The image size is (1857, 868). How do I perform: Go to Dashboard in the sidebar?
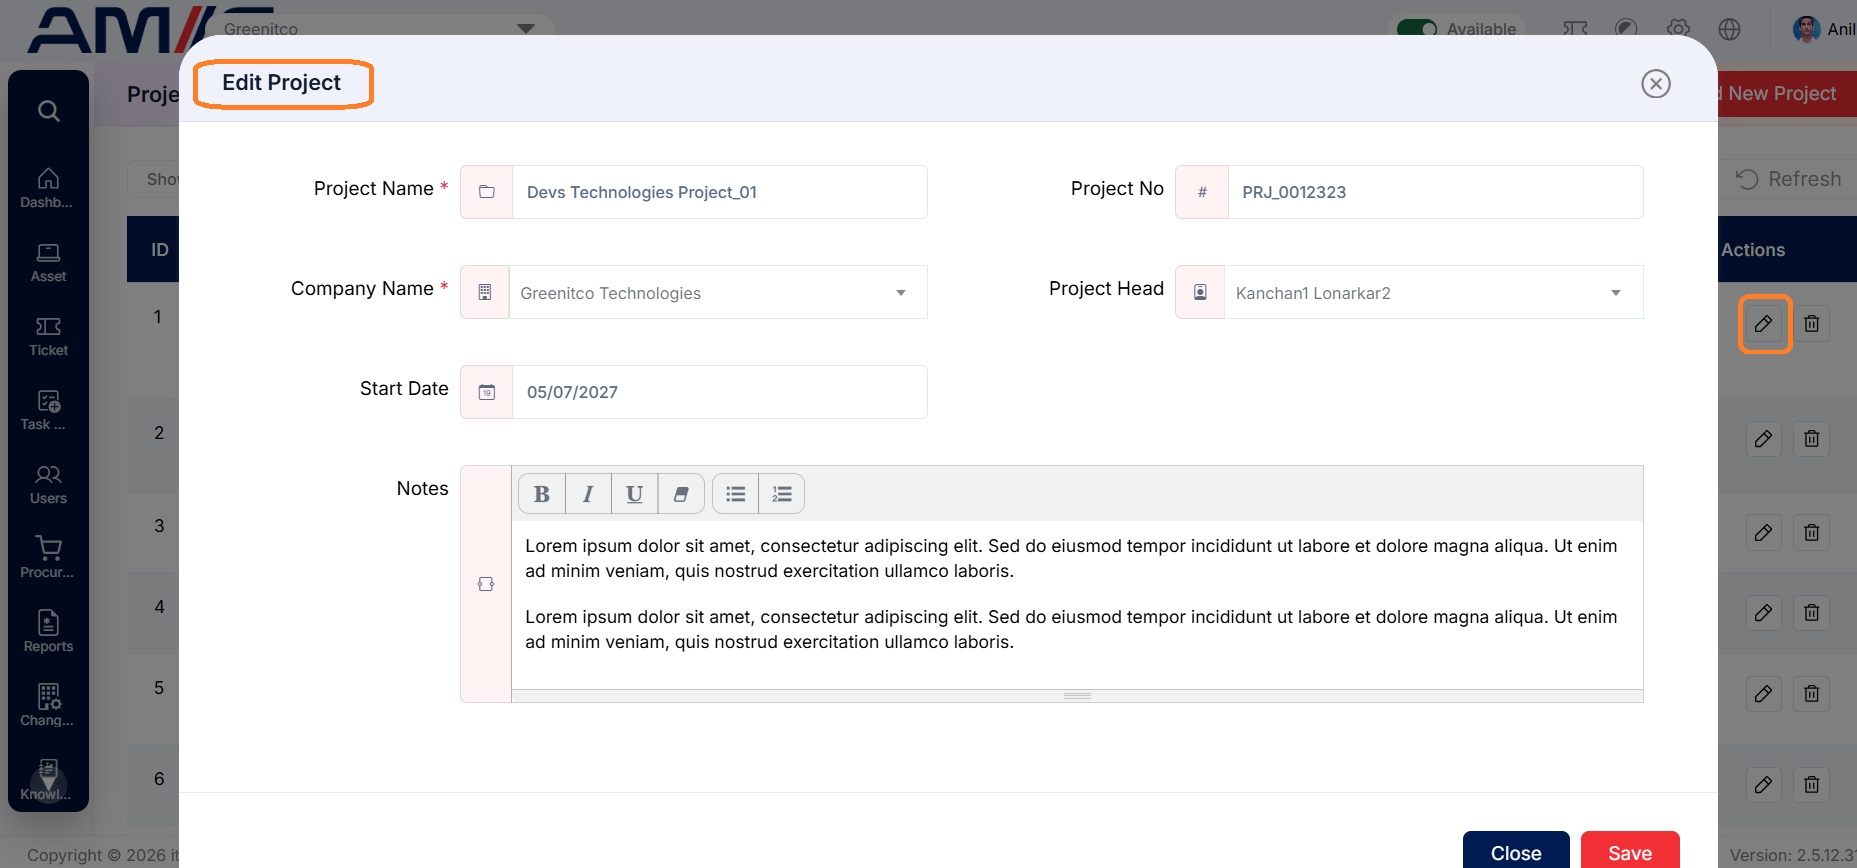48,188
